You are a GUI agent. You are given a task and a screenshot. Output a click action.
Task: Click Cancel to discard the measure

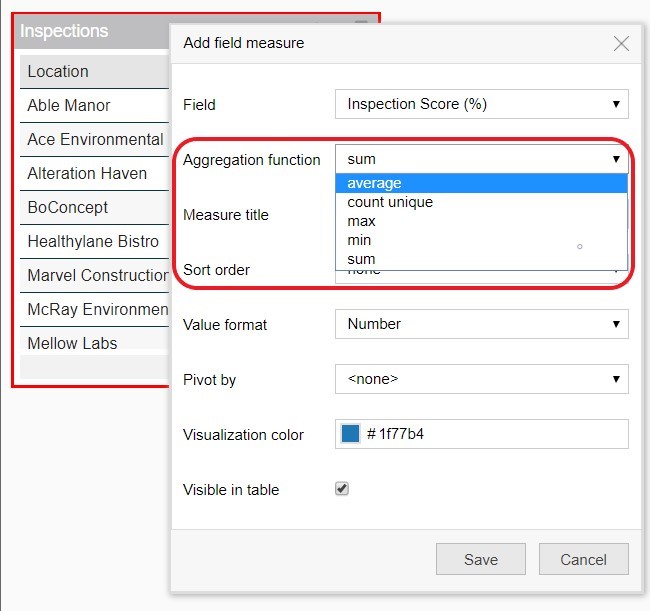tap(583, 559)
